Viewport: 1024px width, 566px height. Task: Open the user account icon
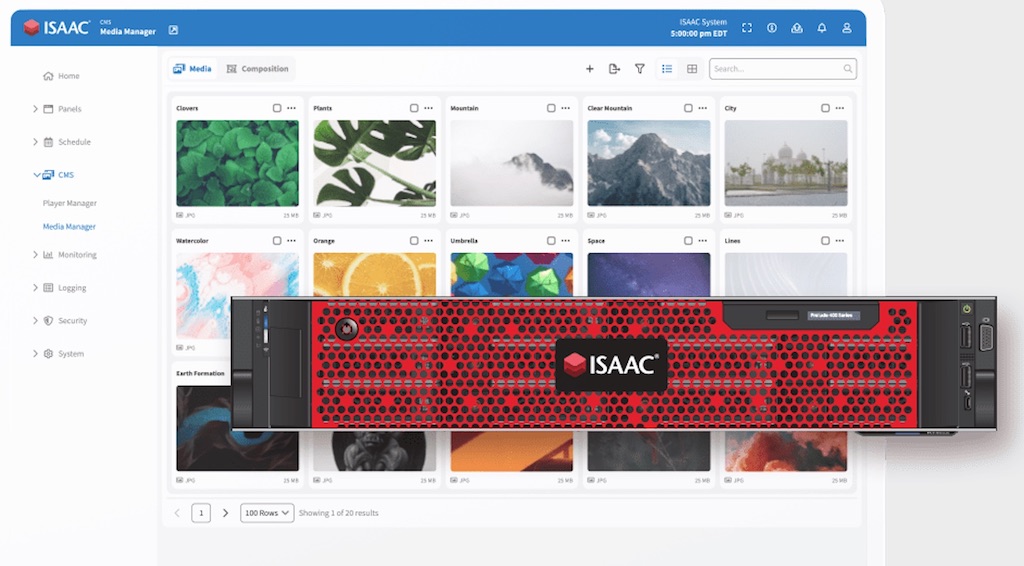pyautogui.click(x=847, y=28)
